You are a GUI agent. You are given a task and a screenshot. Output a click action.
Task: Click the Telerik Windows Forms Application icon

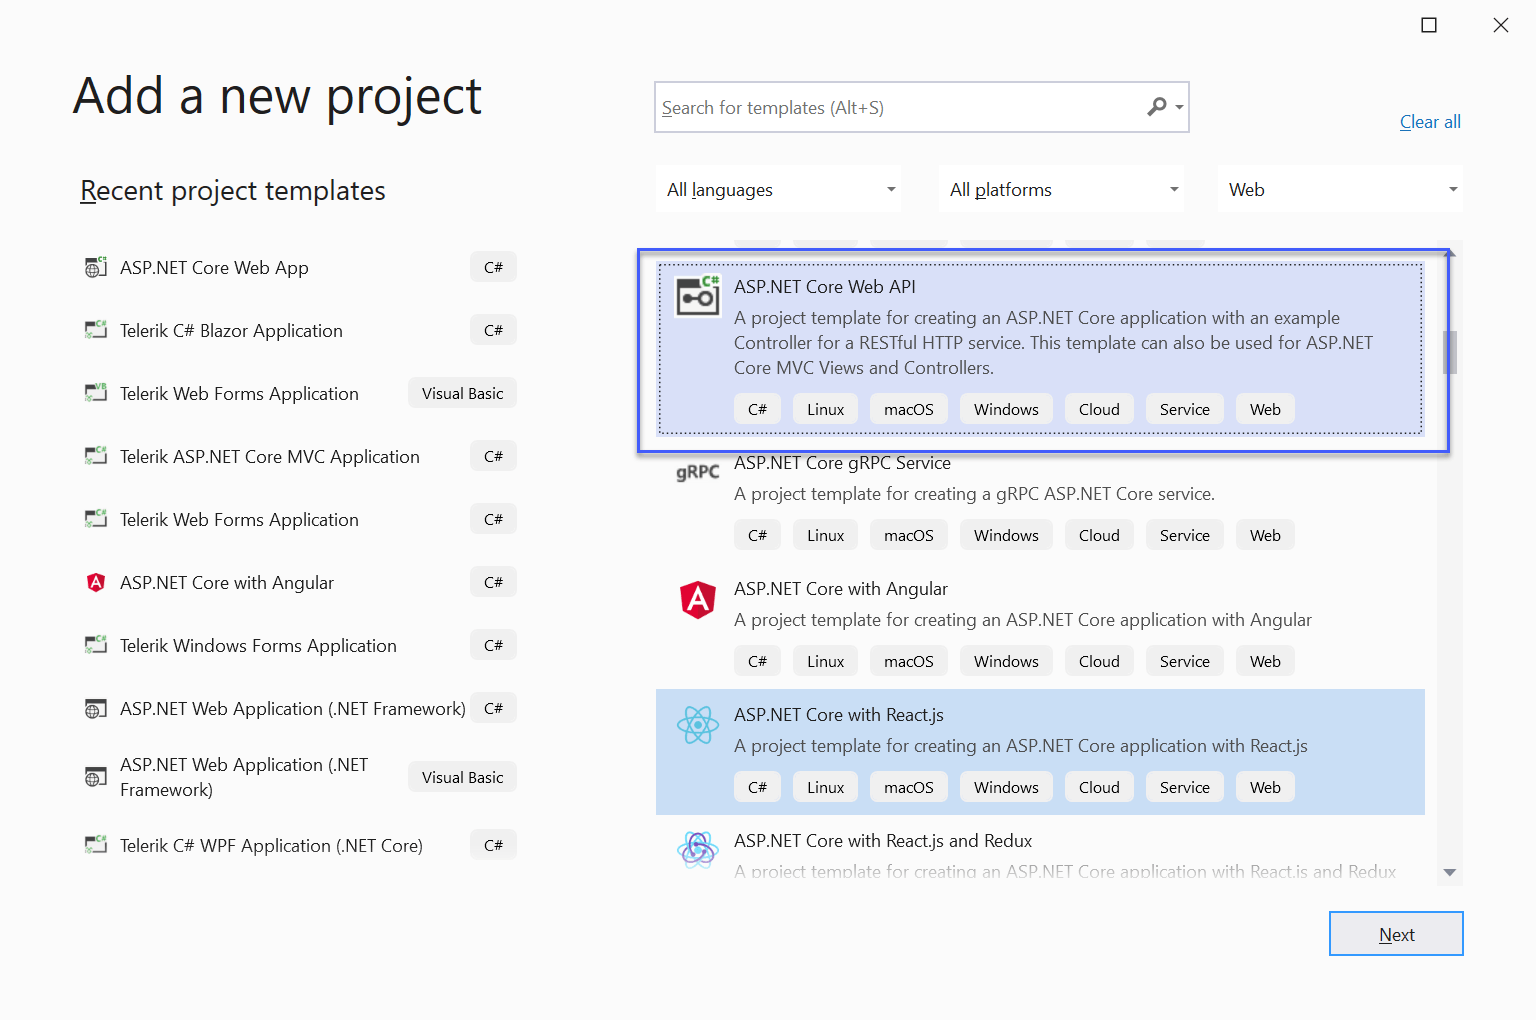point(95,644)
